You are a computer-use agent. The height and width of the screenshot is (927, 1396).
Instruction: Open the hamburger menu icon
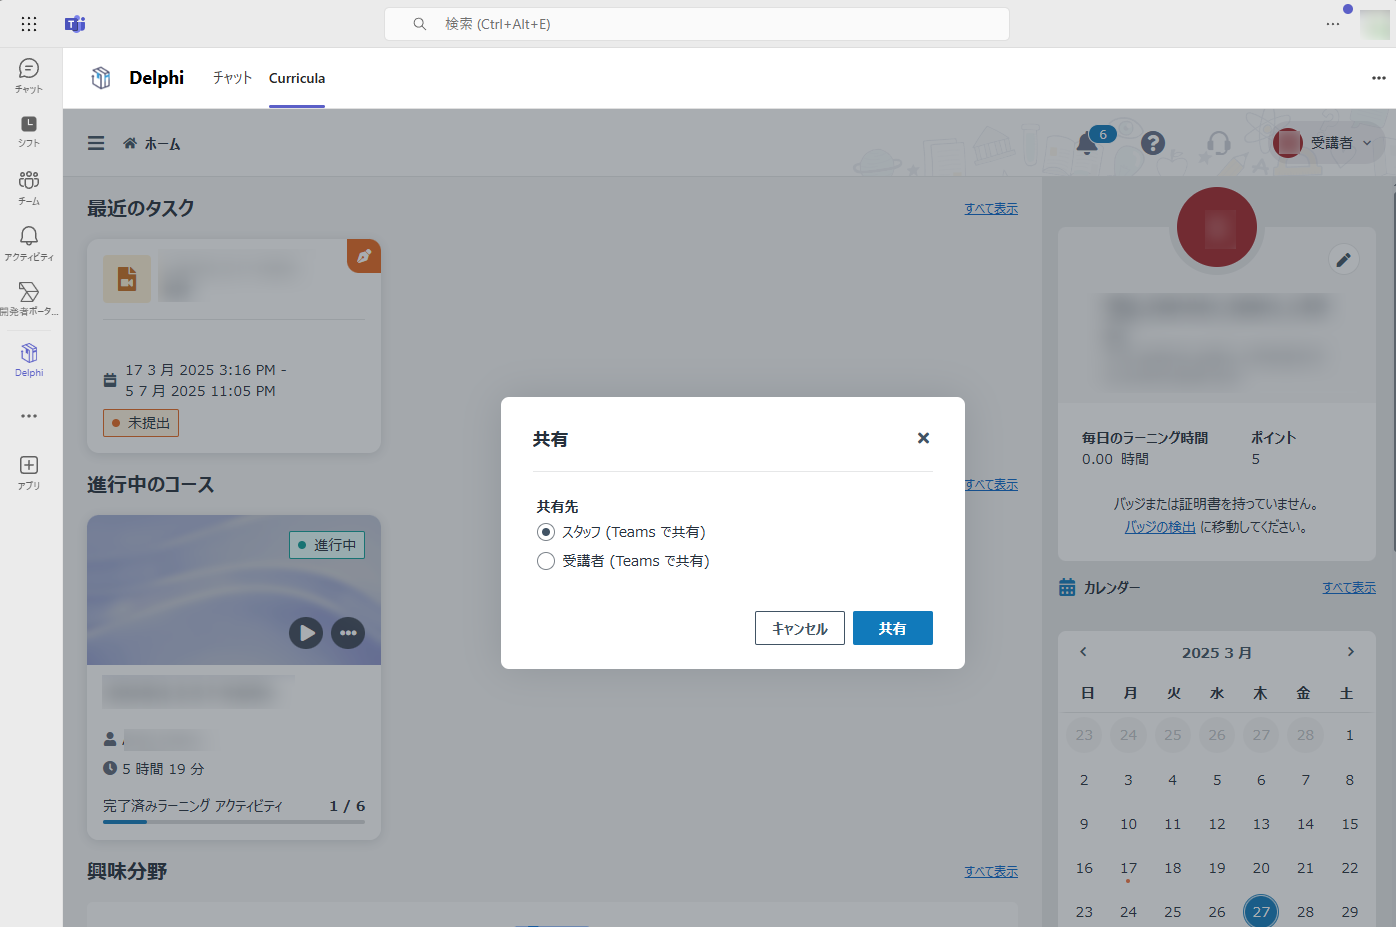point(95,143)
